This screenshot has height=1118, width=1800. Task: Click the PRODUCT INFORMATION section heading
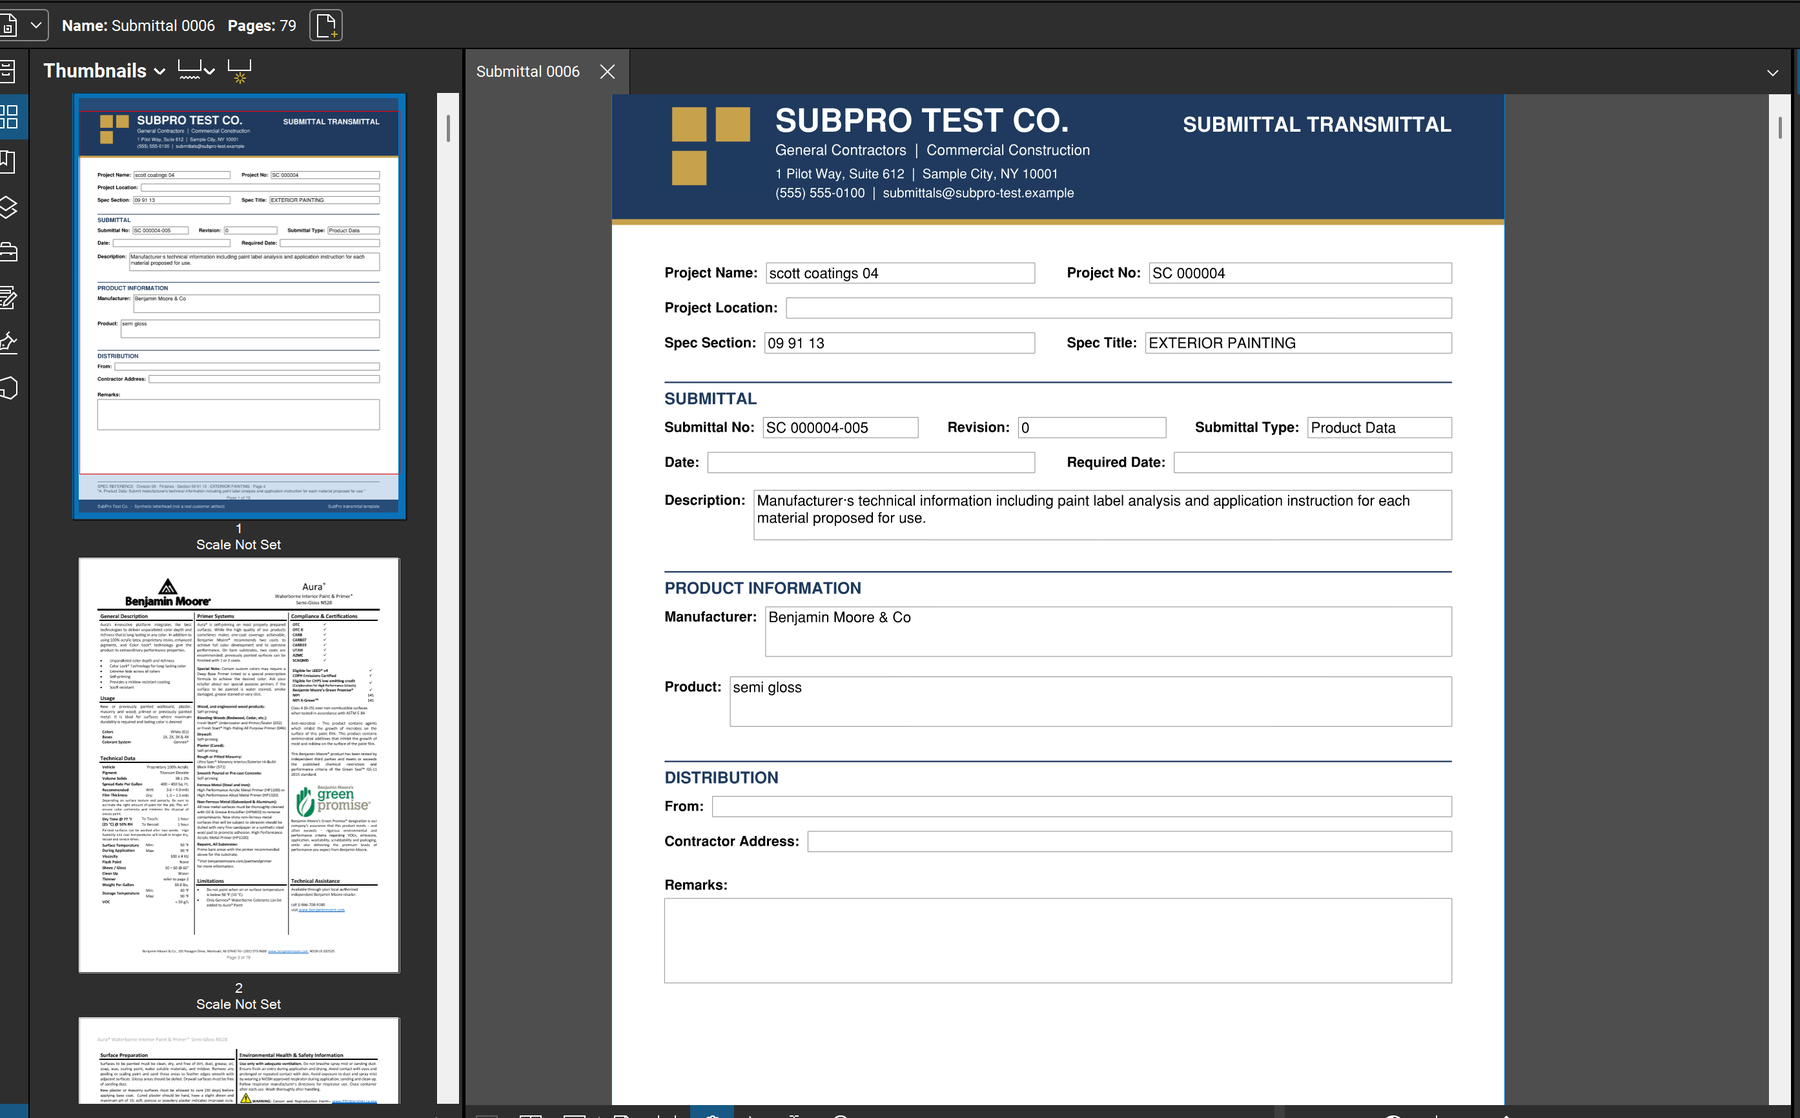coord(762,588)
